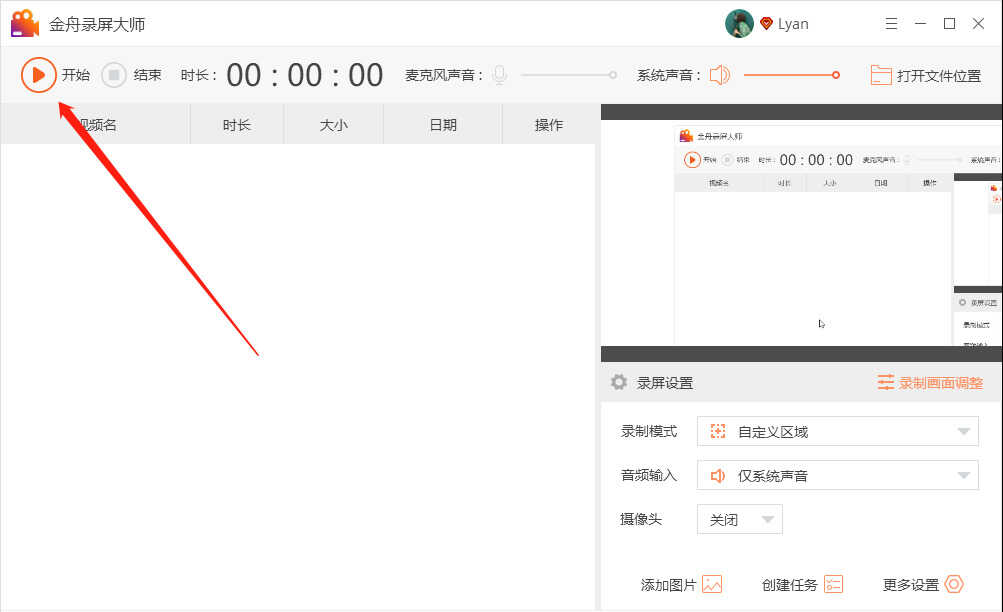Screen dimensions: 1003x612
Task: Click the 录制画面调整 sliders icon
Action: [x=885, y=382]
